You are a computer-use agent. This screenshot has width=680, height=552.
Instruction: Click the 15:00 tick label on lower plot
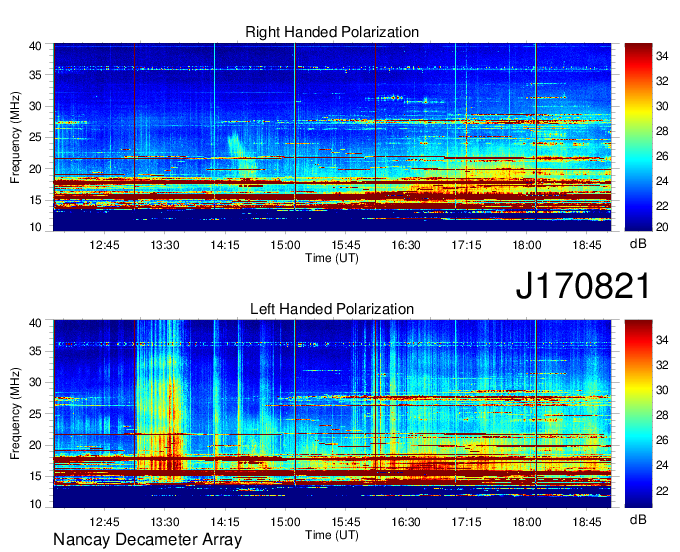point(285,522)
